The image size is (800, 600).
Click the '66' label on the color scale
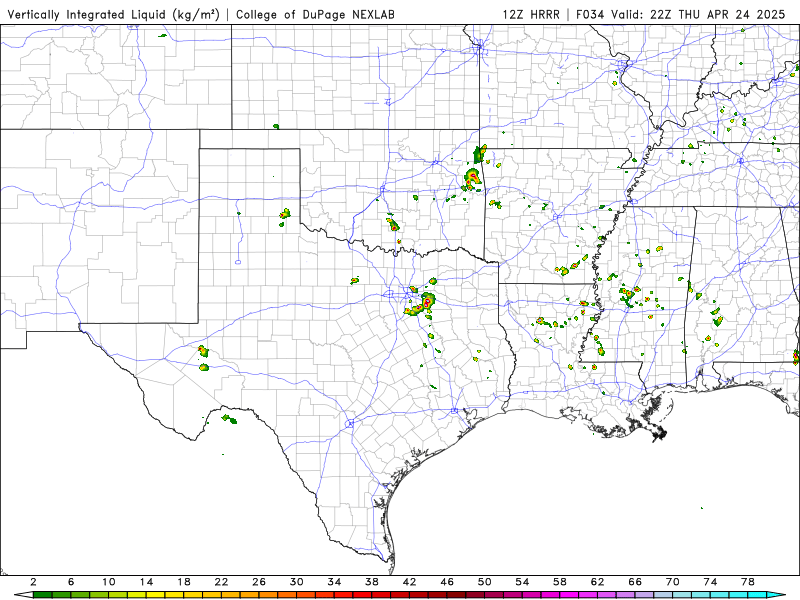coord(635,582)
